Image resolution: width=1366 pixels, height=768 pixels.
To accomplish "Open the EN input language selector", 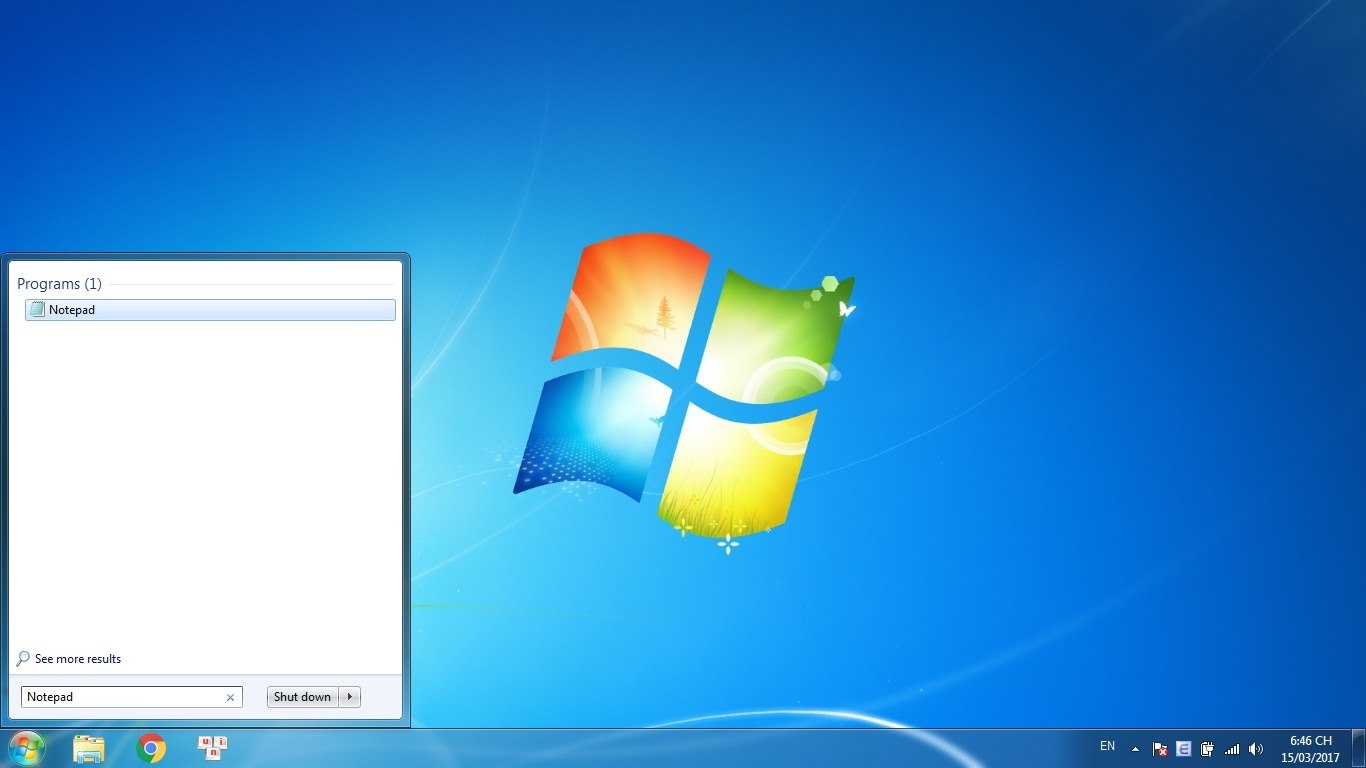I will pyautogui.click(x=1107, y=746).
